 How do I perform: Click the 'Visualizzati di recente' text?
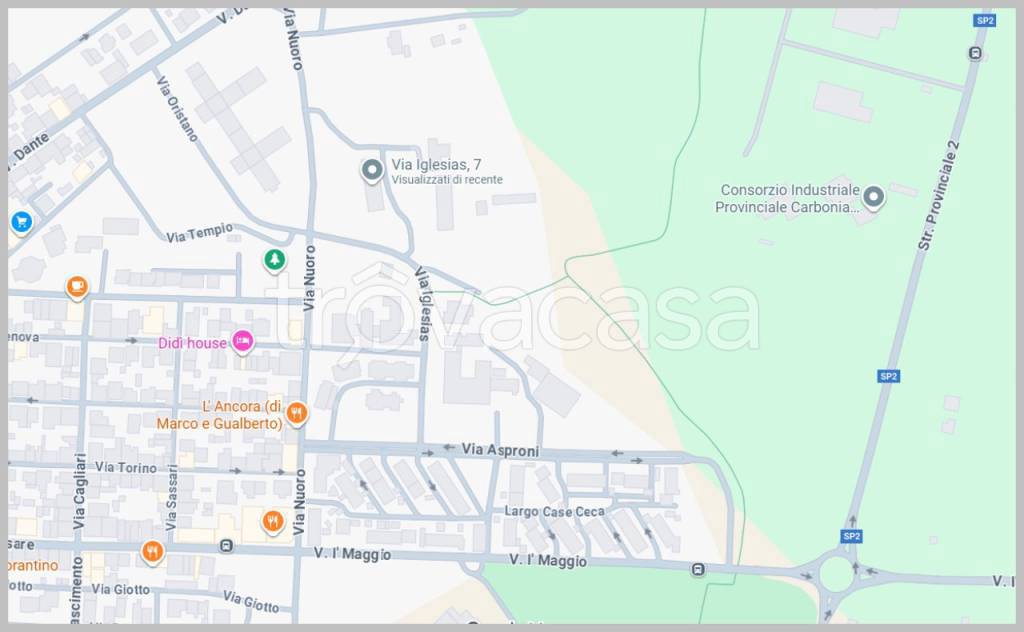(x=447, y=180)
